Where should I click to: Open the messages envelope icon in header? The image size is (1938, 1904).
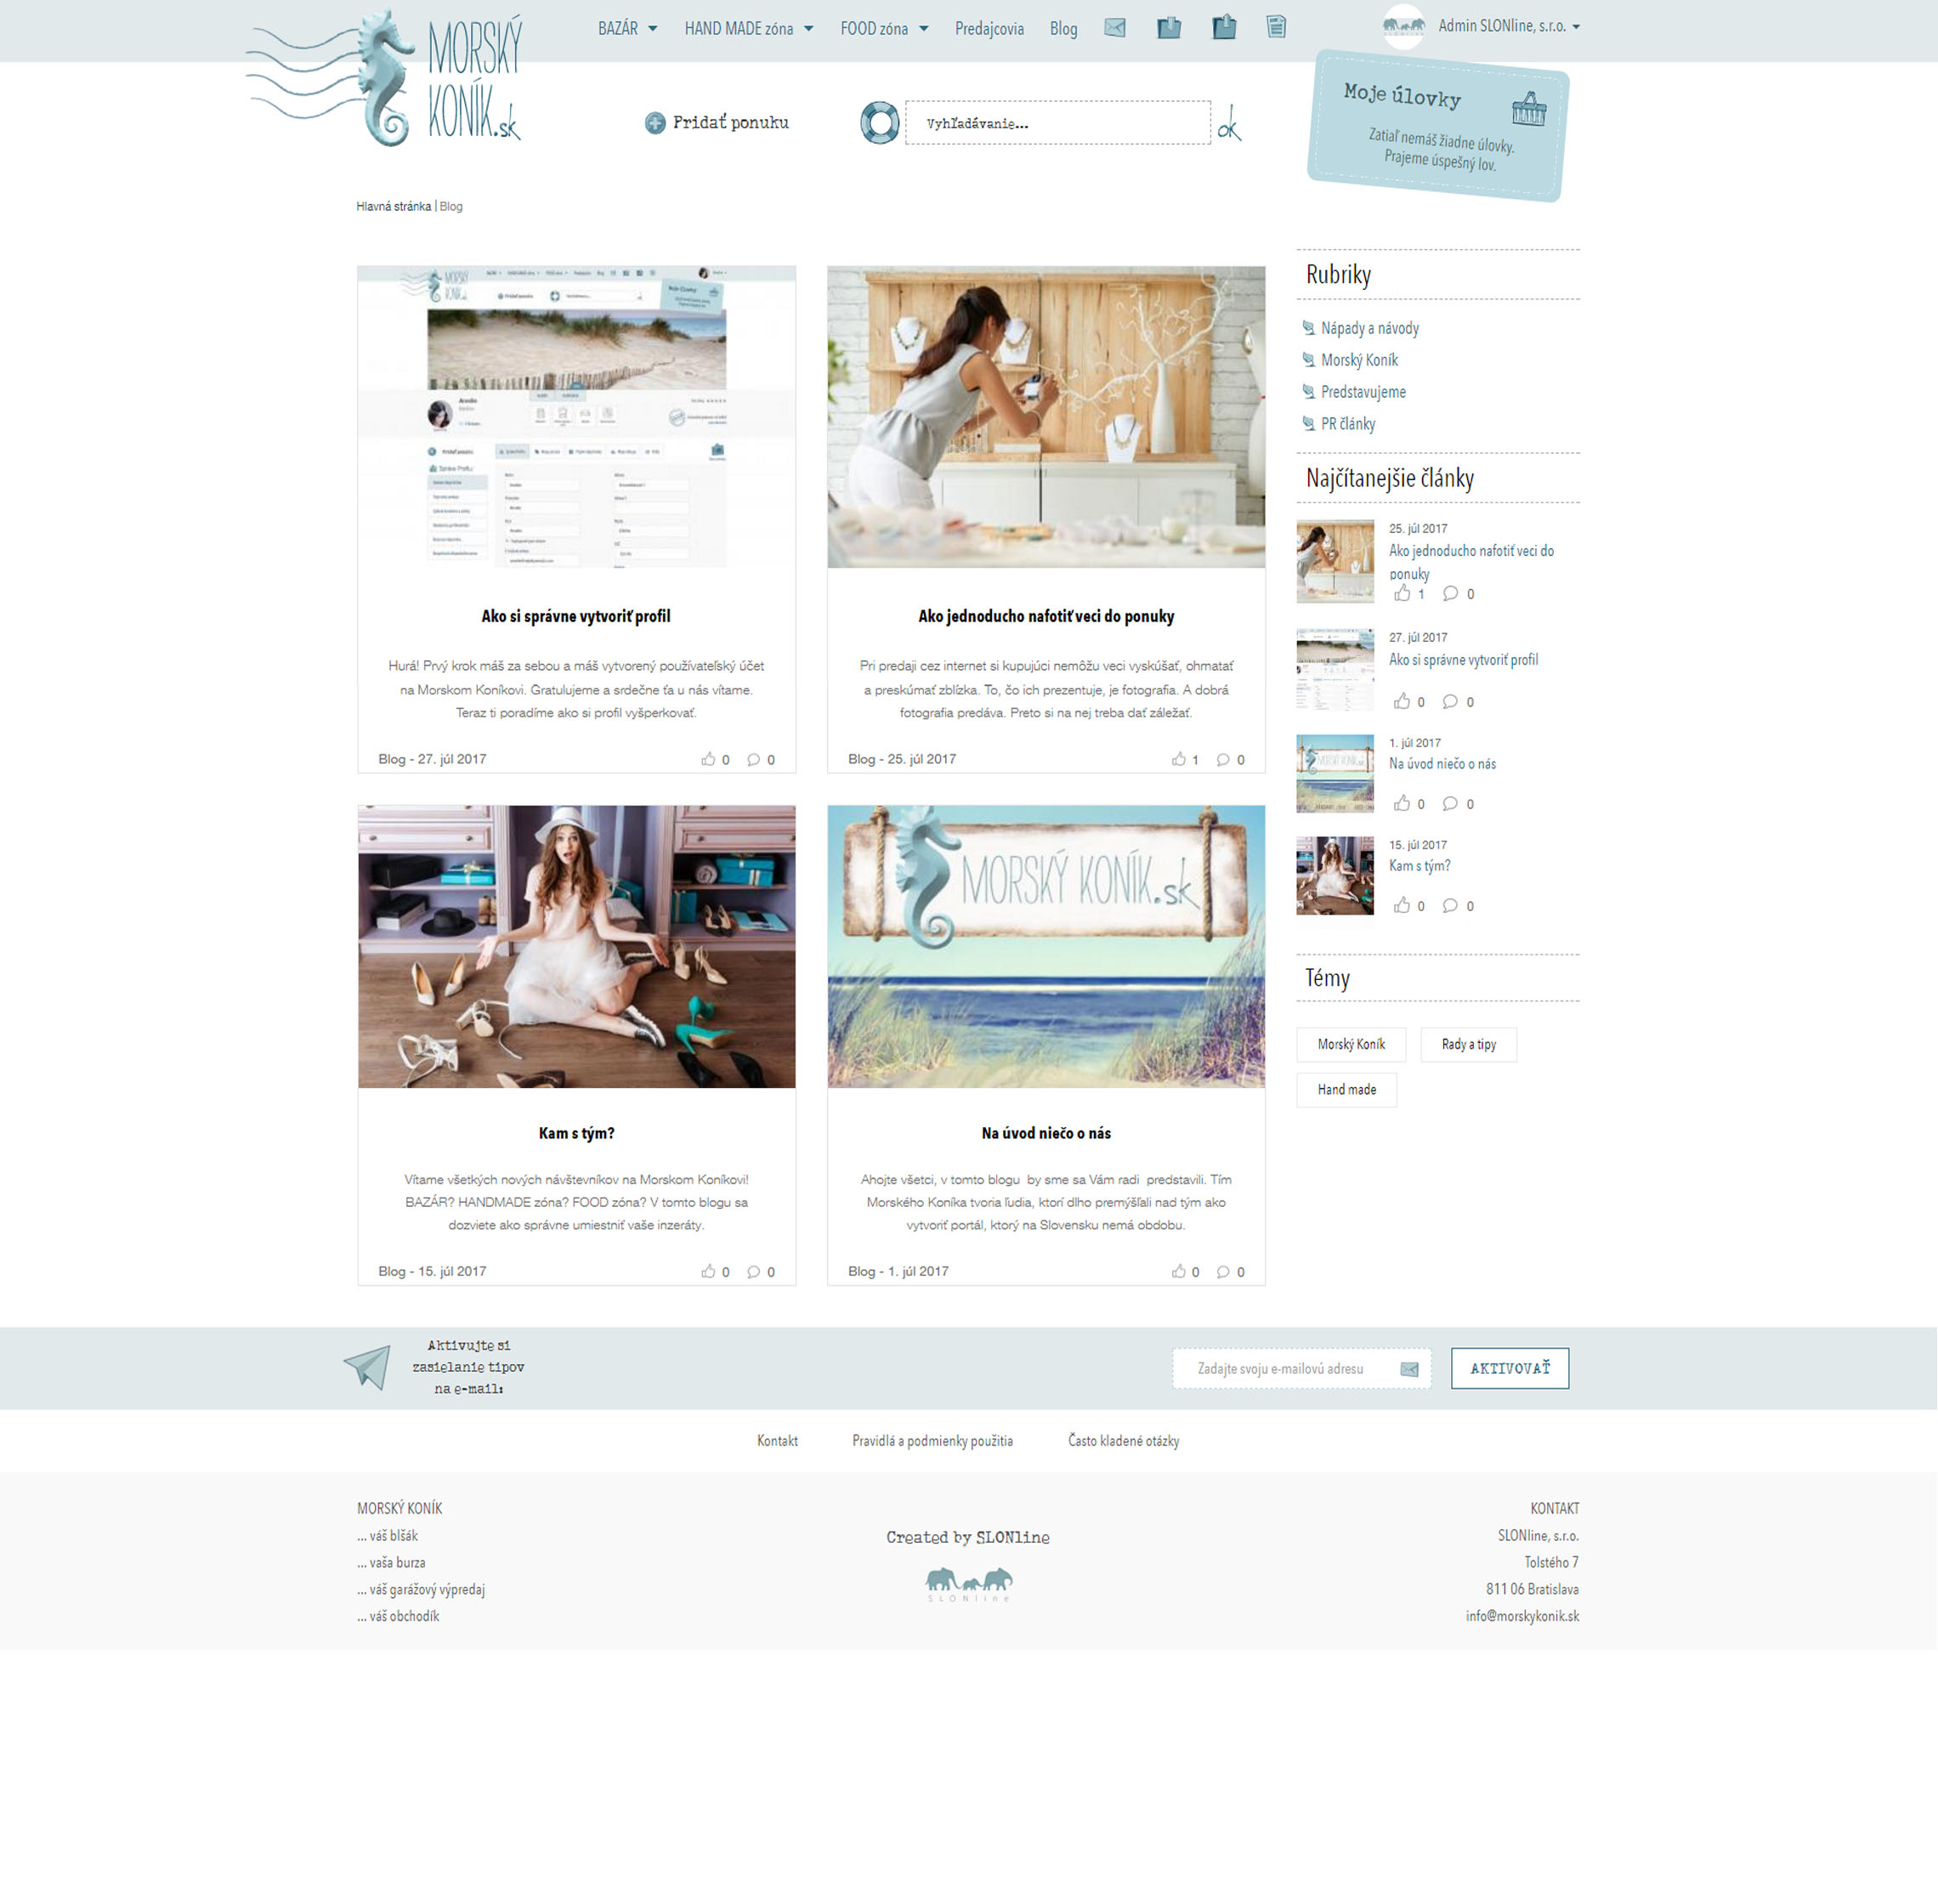1114,28
